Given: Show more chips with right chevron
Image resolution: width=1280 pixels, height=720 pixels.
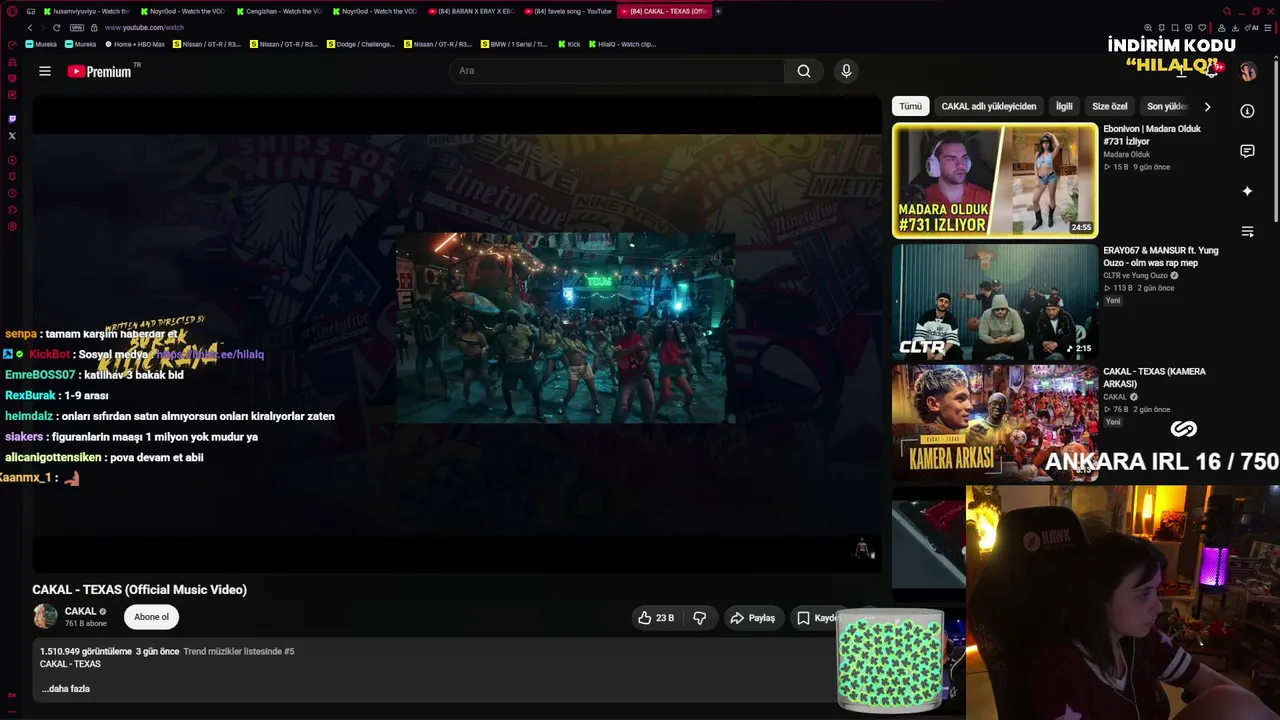Looking at the screenshot, I should point(1207,106).
